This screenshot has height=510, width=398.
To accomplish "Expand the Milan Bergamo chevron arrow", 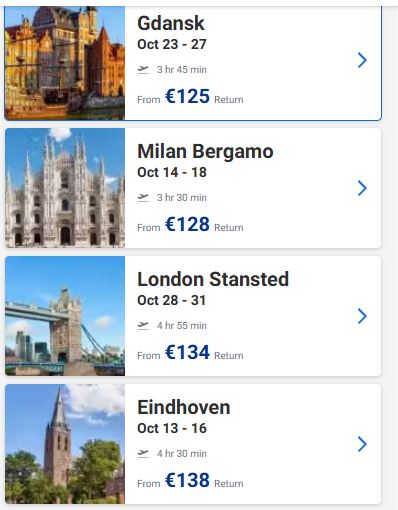I will point(362,188).
